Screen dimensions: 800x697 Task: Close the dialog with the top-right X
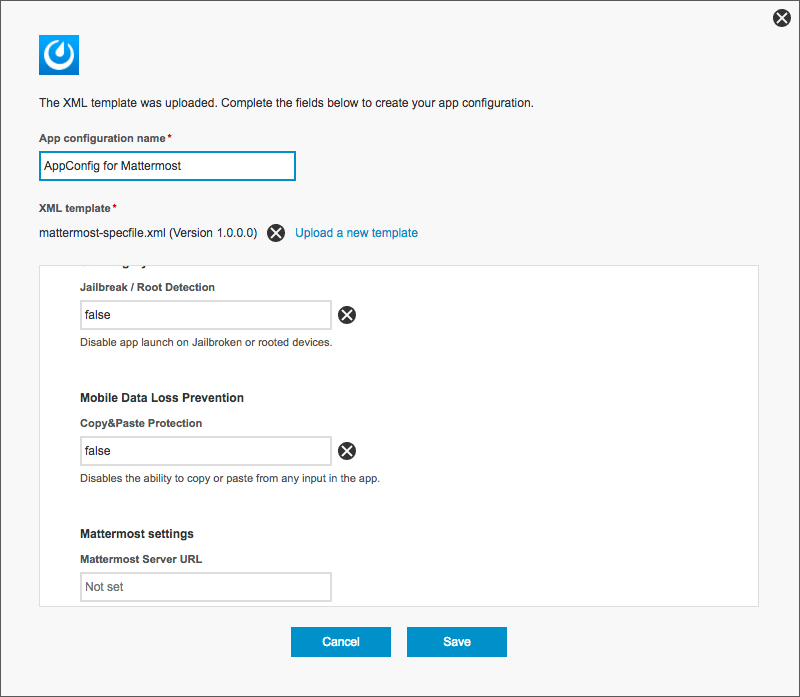(781, 18)
